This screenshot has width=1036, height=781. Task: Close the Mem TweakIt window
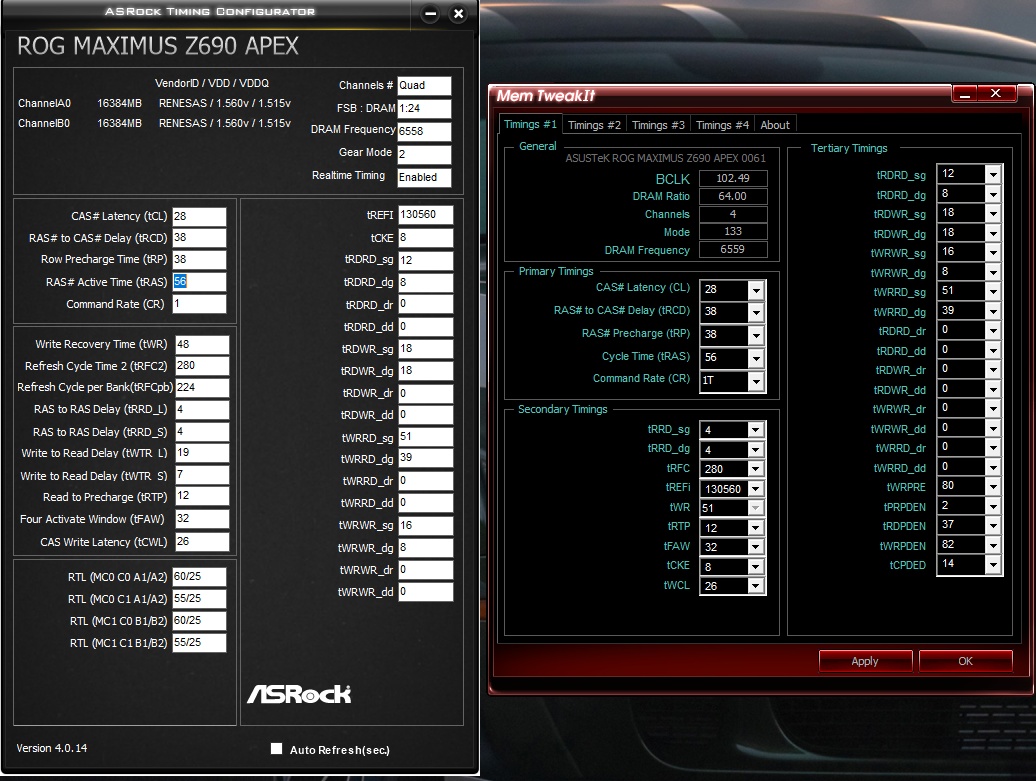[x=996, y=94]
